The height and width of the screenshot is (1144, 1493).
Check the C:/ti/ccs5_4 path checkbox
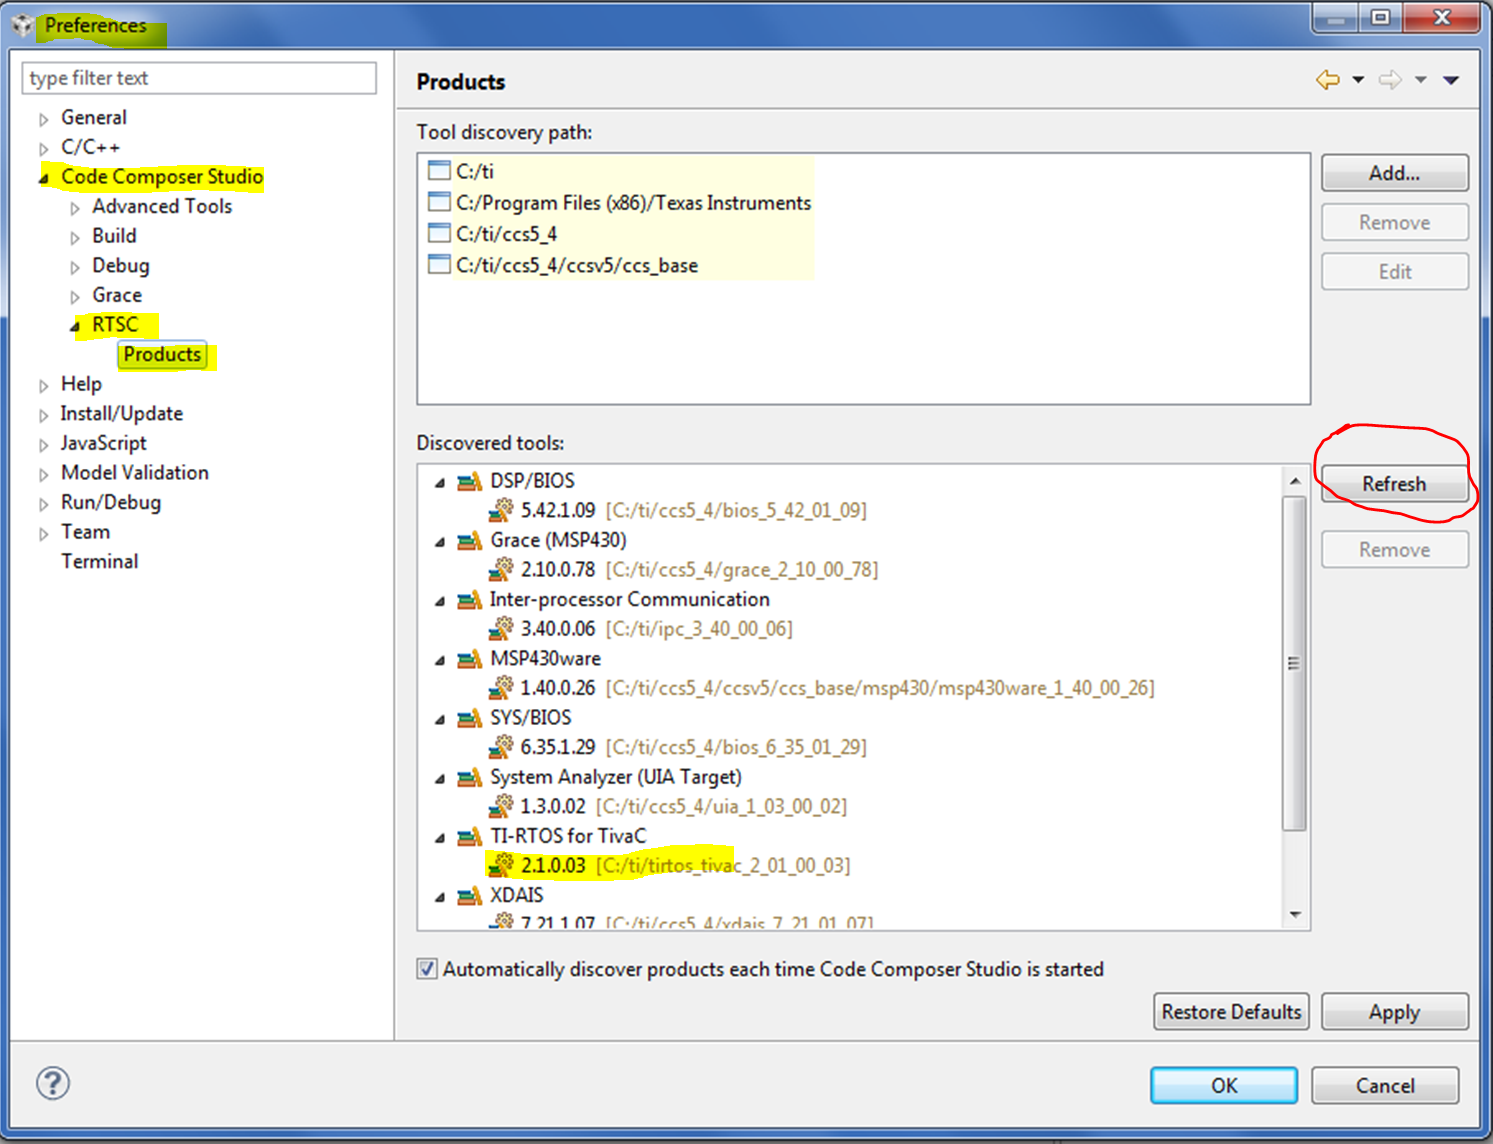pyautogui.click(x=439, y=234)
